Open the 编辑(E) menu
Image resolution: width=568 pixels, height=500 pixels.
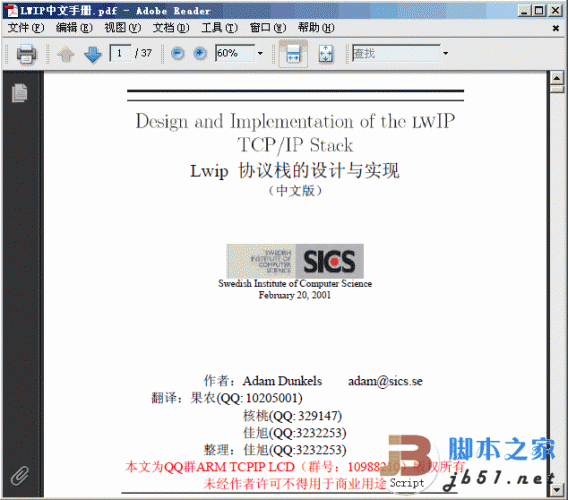pyautogui.click(x=74, y=28)
